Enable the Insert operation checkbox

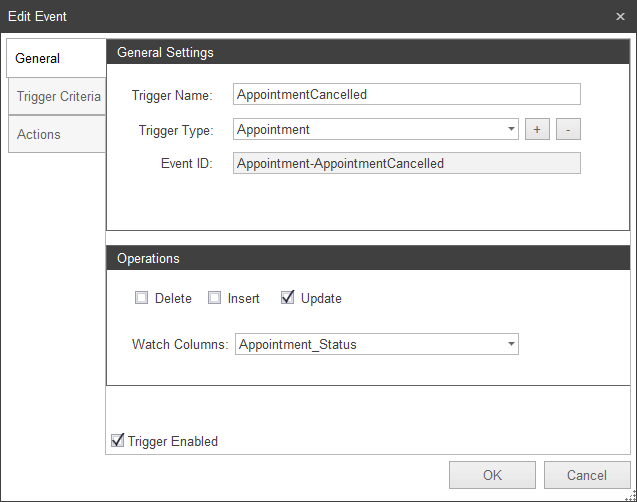click(x=214, y=298)
